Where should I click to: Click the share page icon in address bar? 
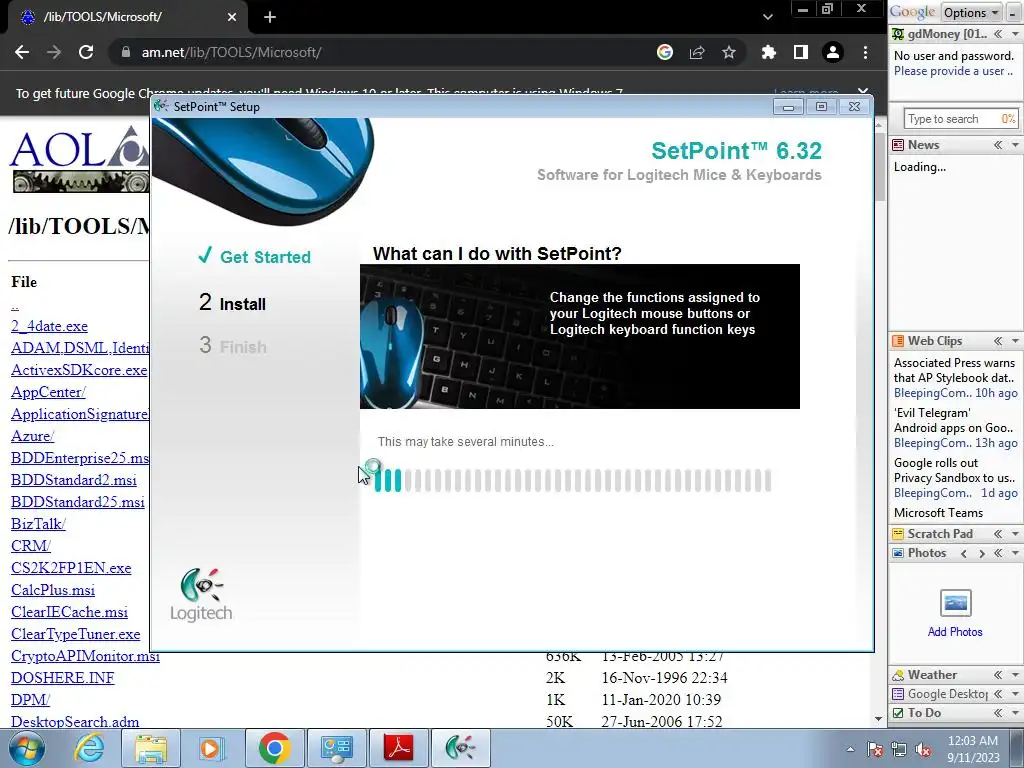(x=697, y=52)
